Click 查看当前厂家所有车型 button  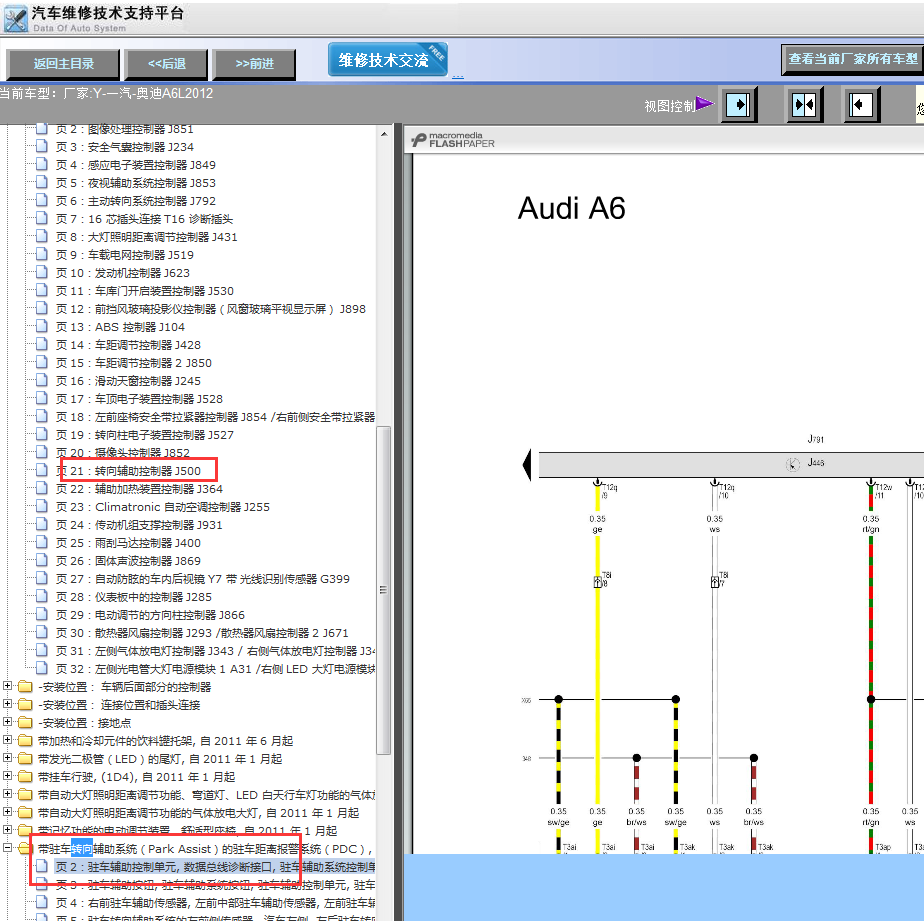[x=852, y=59]
